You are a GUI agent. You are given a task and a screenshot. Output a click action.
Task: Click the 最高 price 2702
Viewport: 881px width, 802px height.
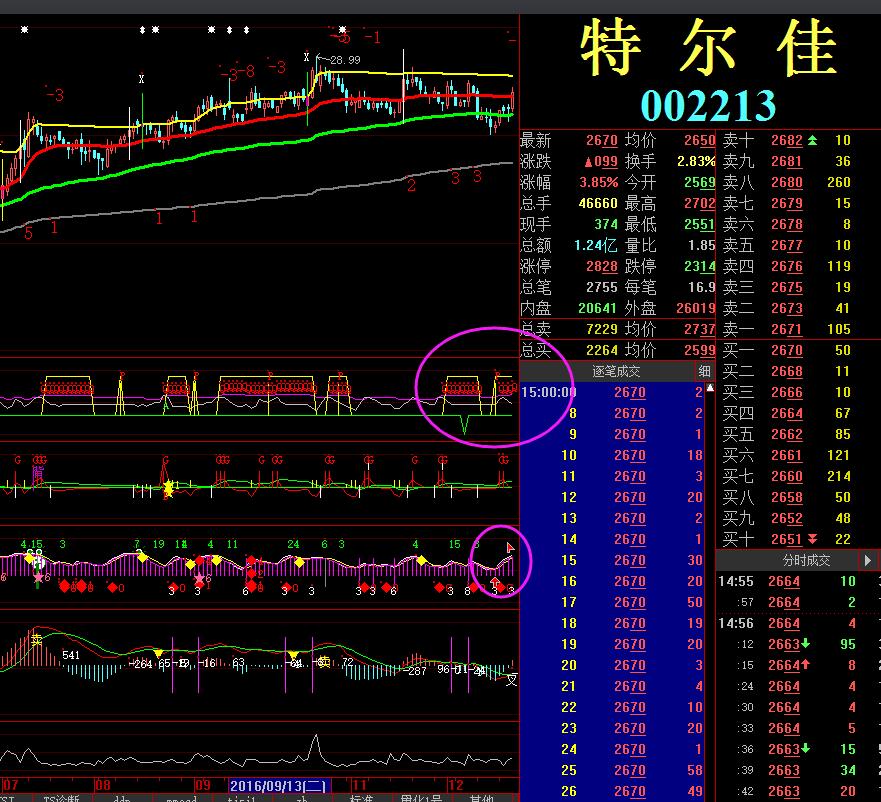700,203
